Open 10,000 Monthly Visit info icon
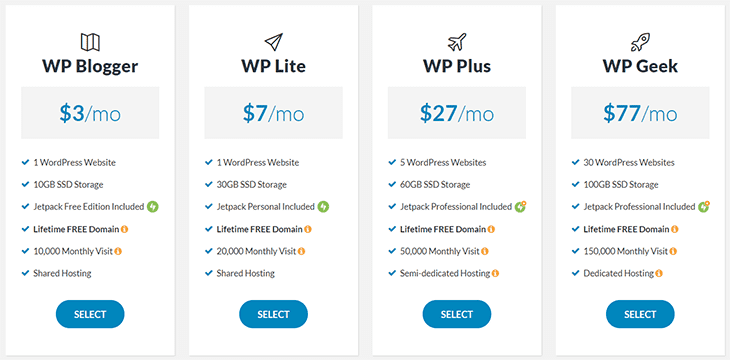 [118, 251]
